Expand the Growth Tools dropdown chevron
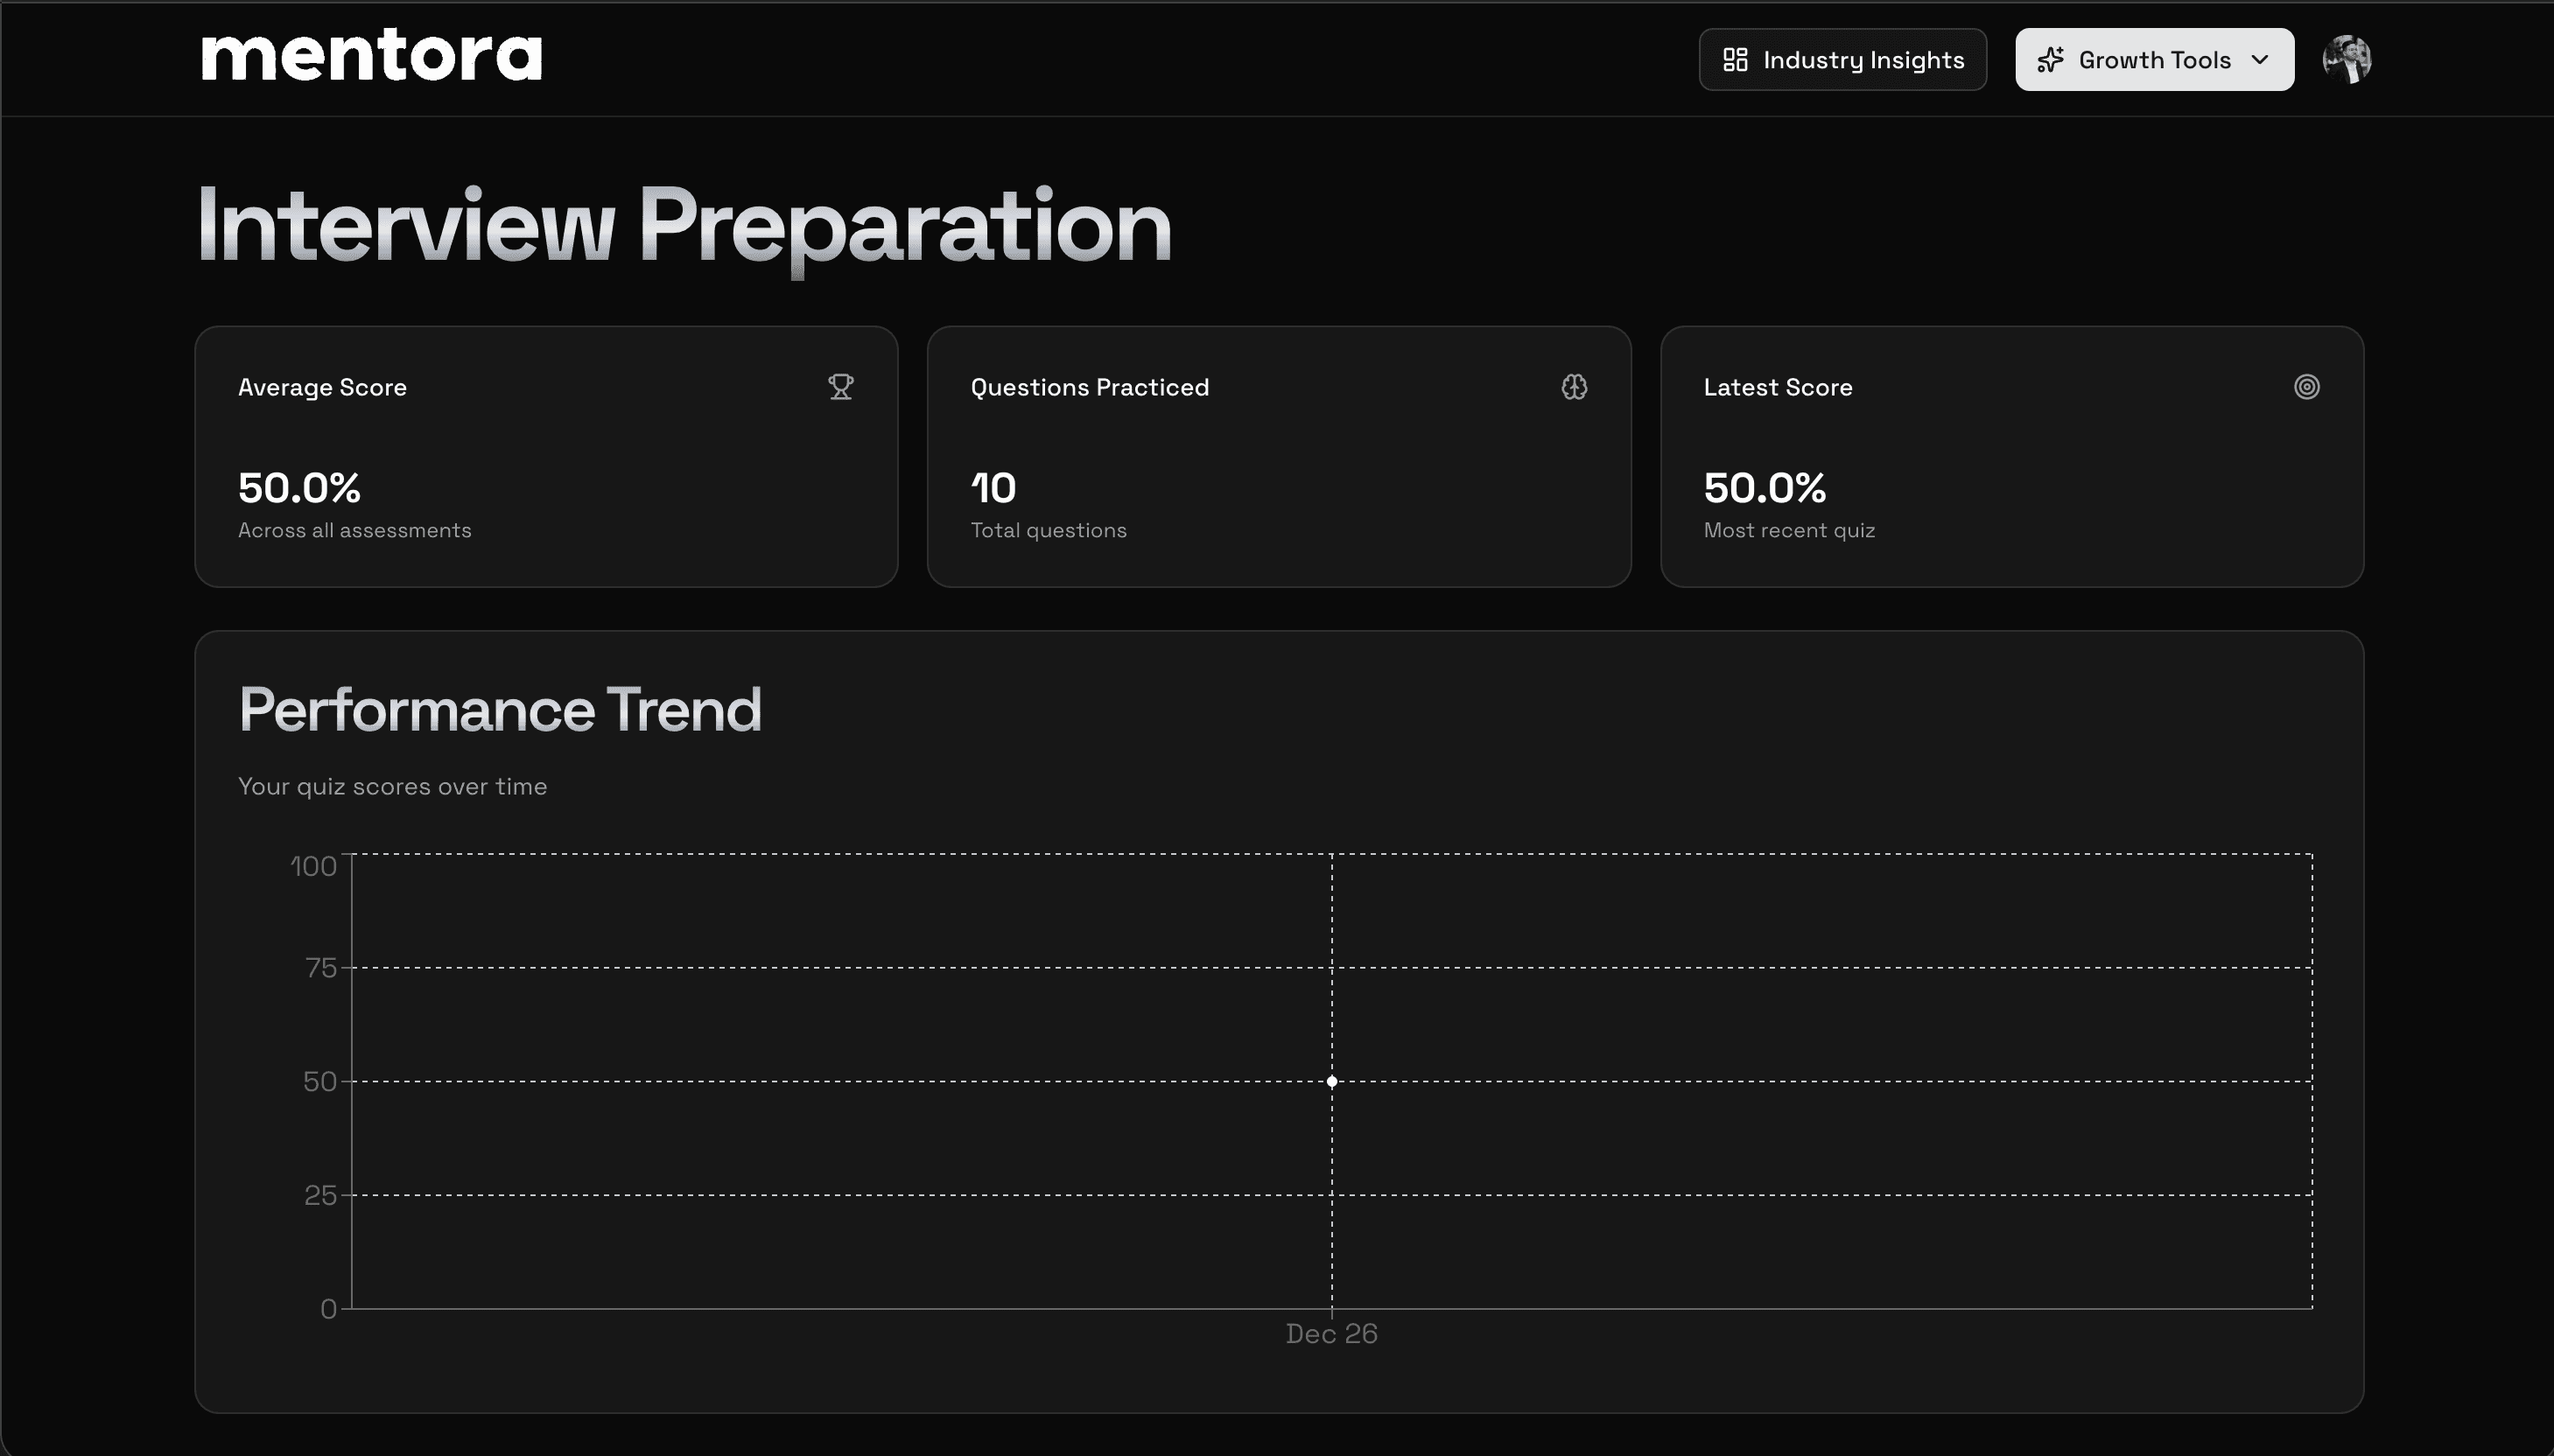This screenshot has height=1456, width=2554. pyautogui.click(x=2260, y=60)
